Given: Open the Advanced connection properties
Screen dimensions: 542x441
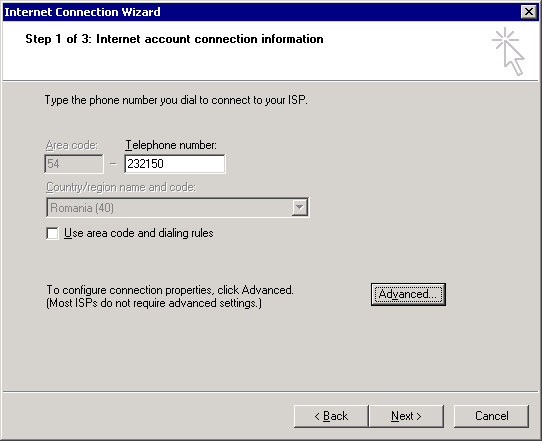Looking at the screenshot, I should (408, 294).
